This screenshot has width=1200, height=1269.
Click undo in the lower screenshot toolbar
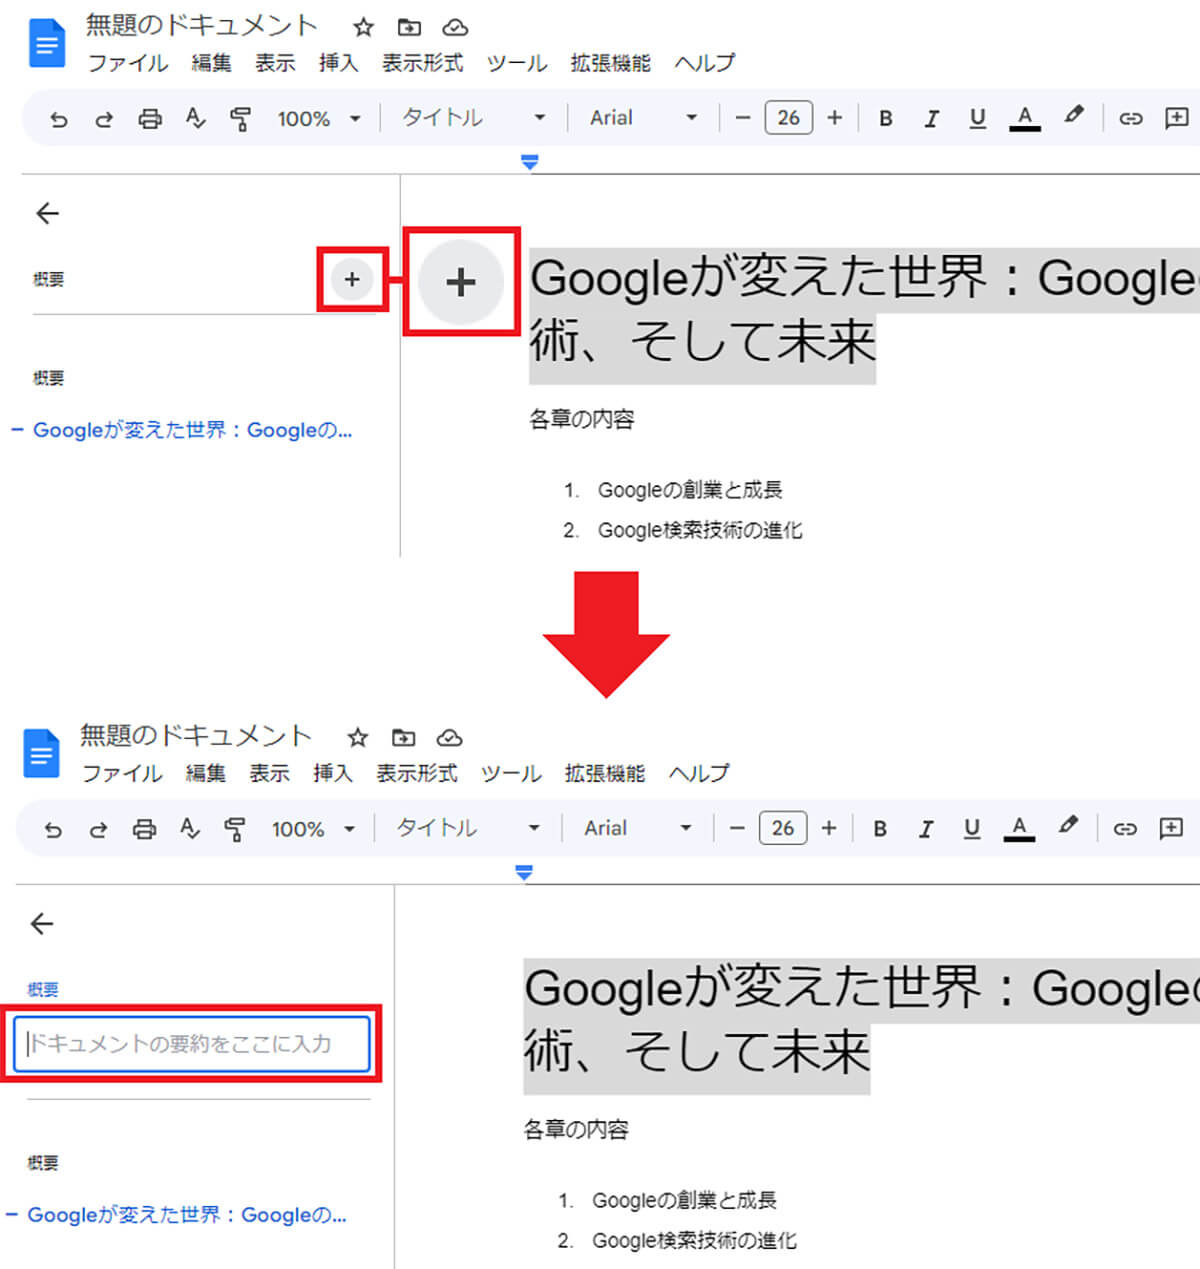pos(53,829)
